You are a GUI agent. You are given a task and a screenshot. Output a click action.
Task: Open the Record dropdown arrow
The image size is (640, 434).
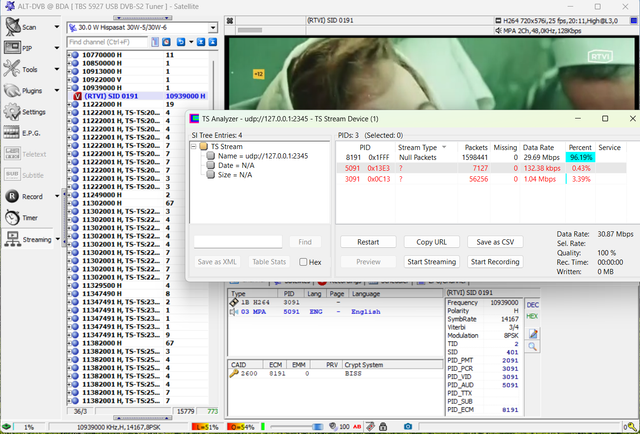pos(57,196)
